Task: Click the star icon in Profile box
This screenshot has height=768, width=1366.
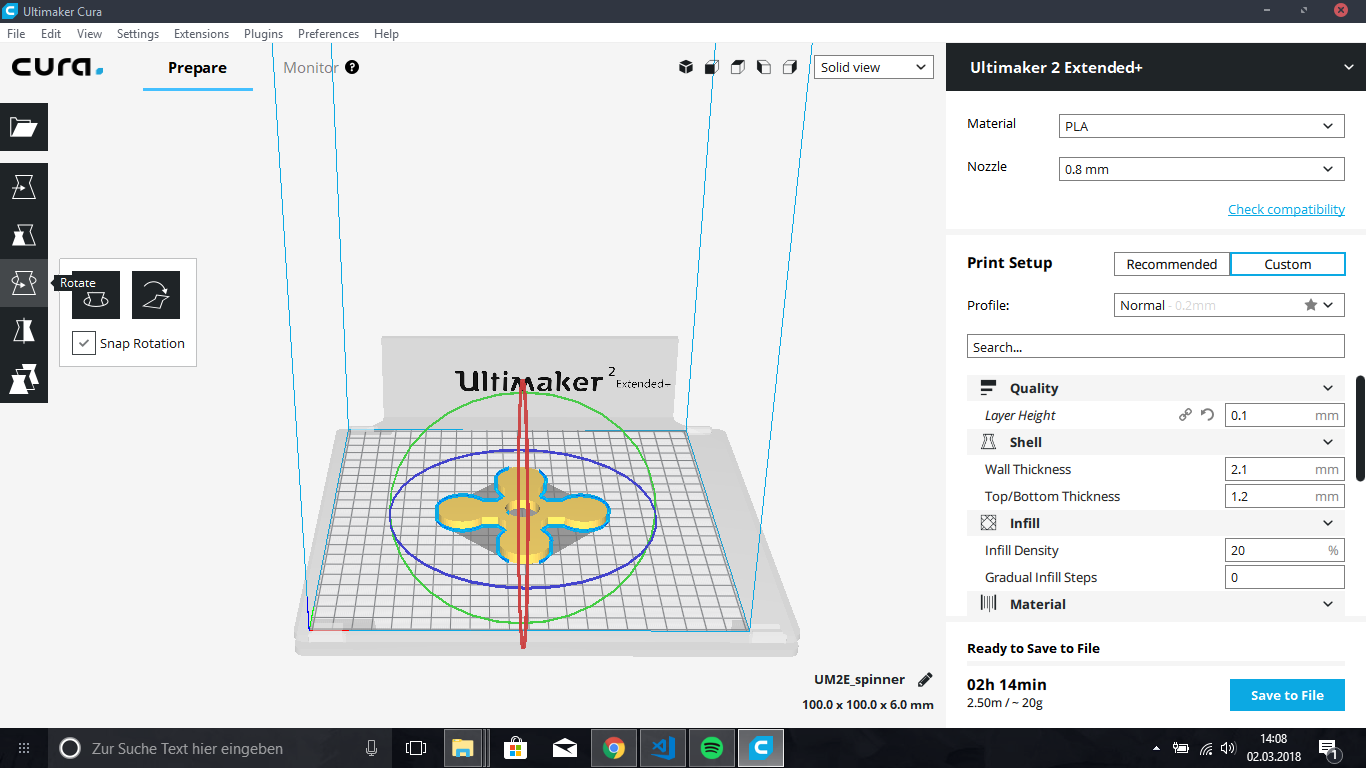Action: 1310,305
